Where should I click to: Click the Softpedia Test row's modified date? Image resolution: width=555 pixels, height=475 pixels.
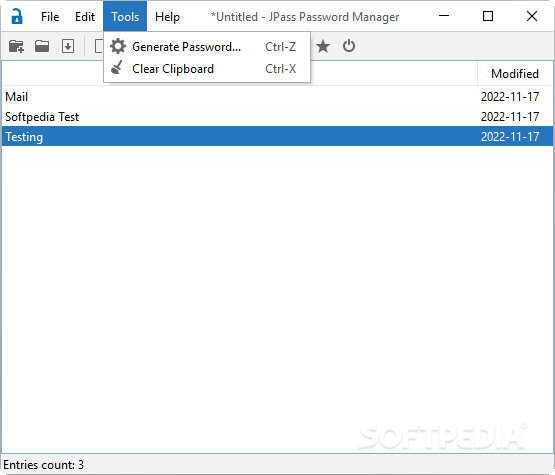(510, 117)
